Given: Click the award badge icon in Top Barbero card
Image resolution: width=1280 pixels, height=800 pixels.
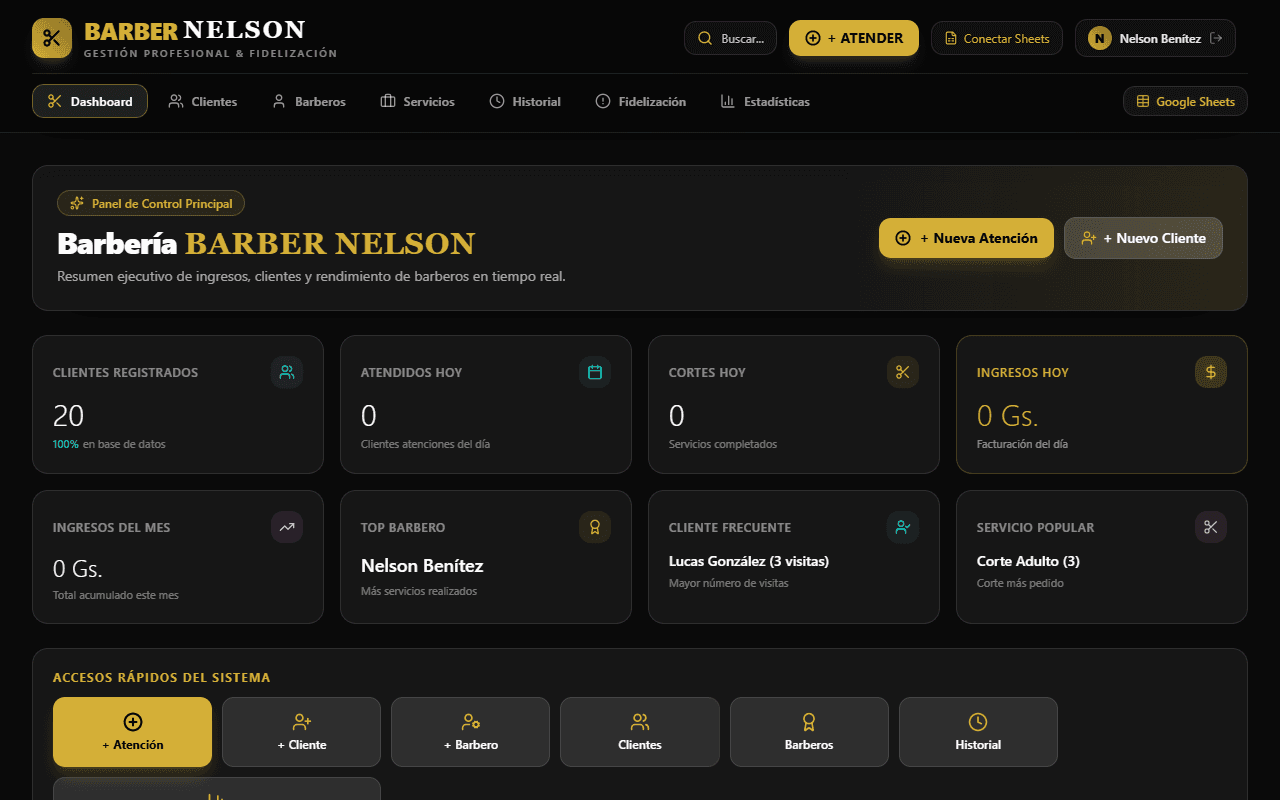Looking at the screenshot, I should [595, 527].
